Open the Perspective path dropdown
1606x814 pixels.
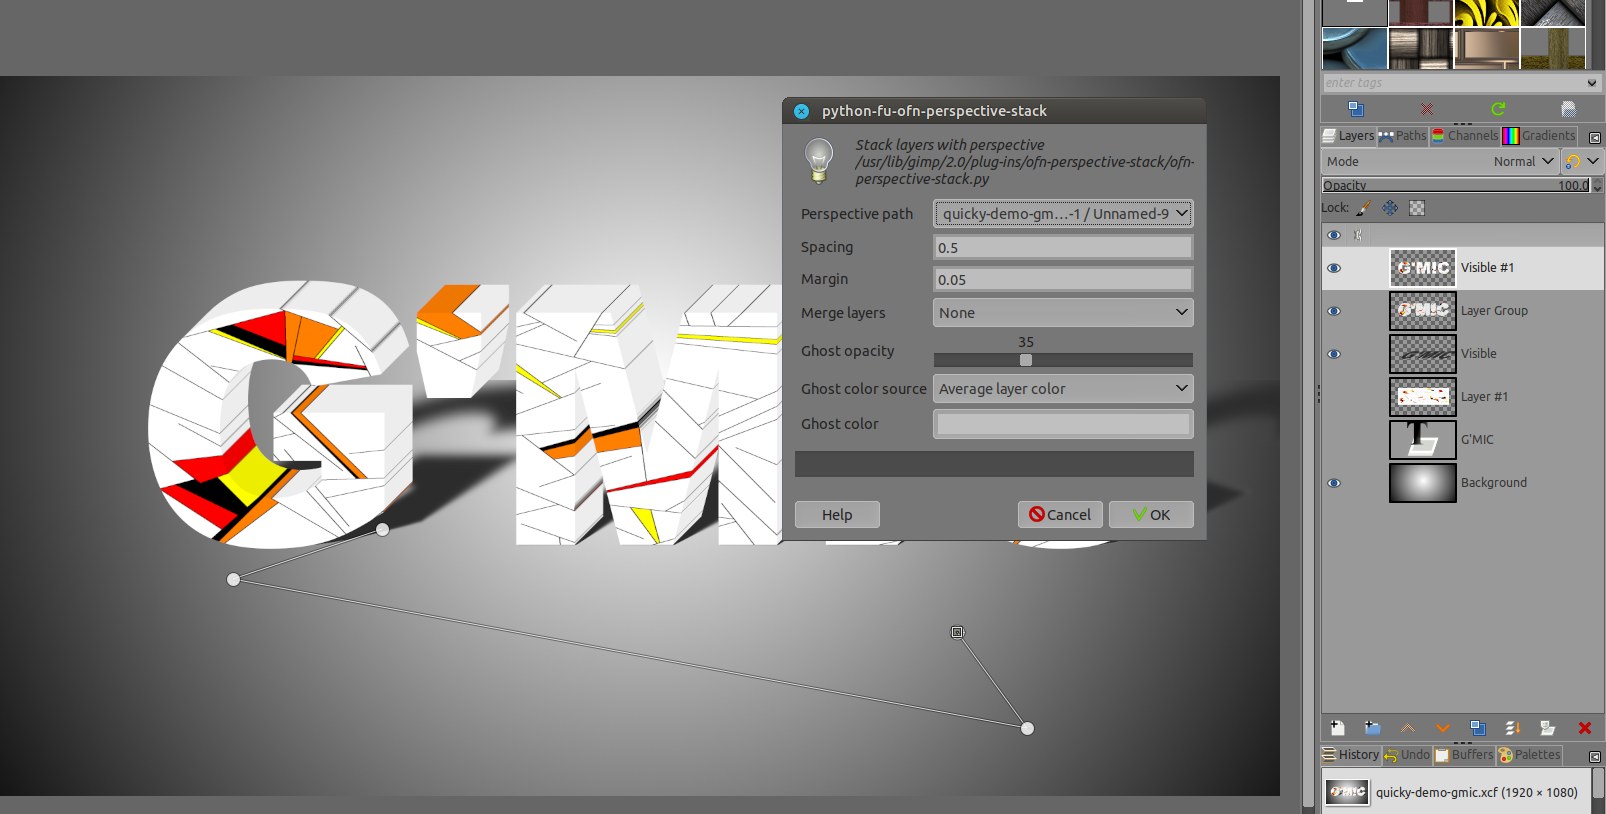(1063, 213)
